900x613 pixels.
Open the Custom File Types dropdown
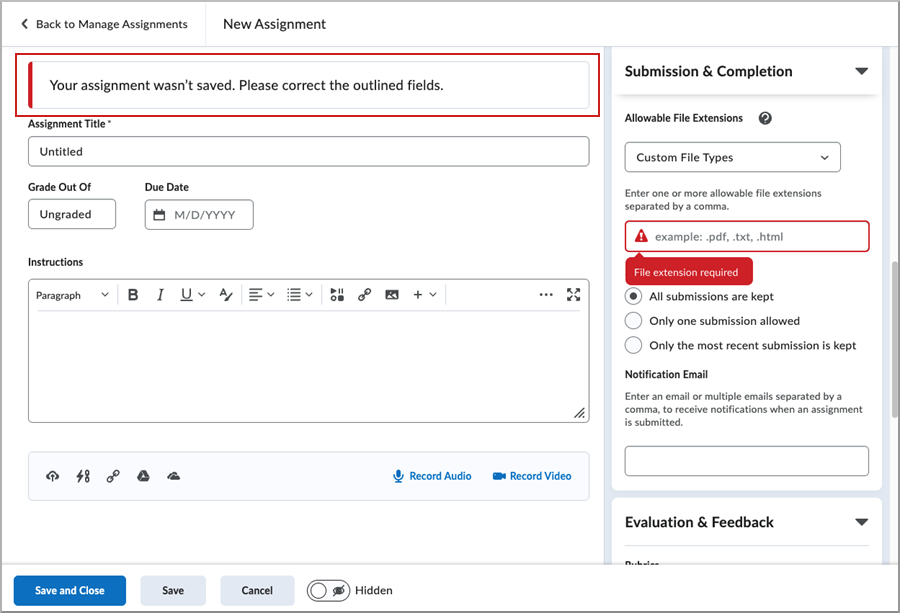pyautogui.click(x=732, y=157)
